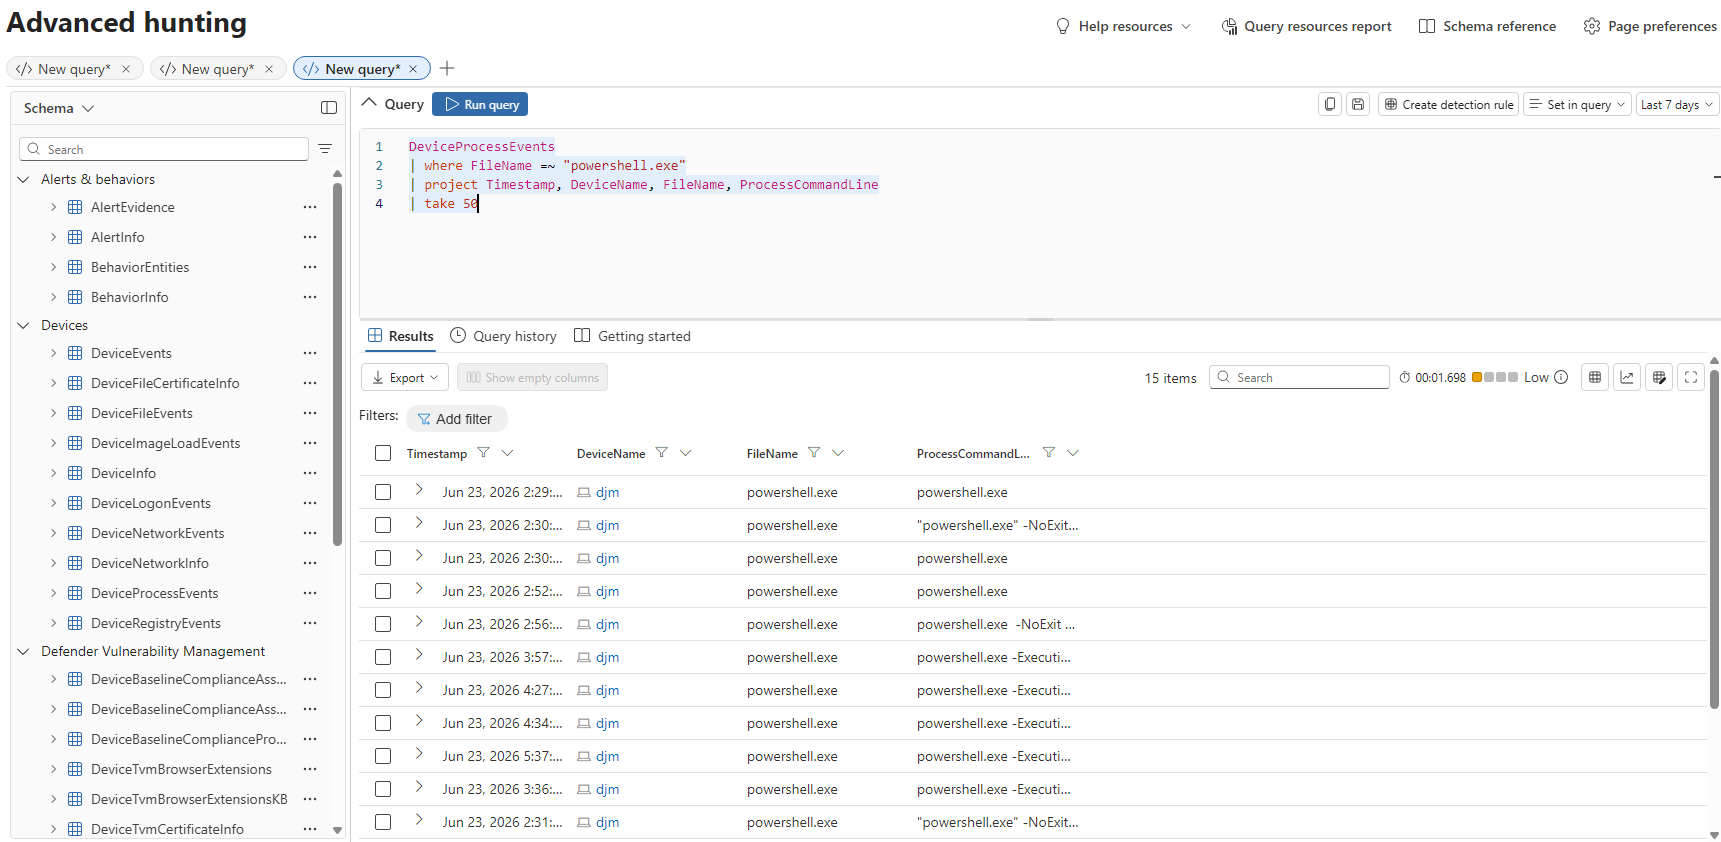Viewport: 1721px width, 842px height.
Task: Open the Export dropdown
Action: (405, 377)
